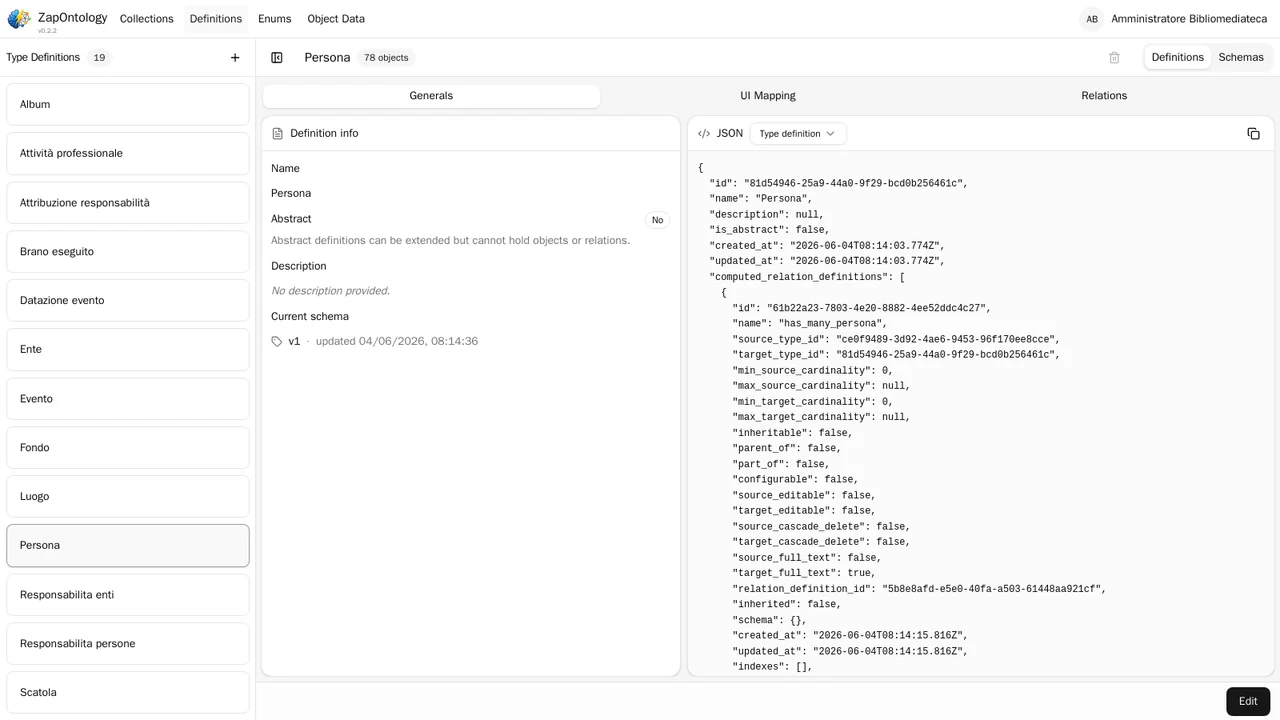Choose Datazione evento from the list
Screen dimensions: 1280x720
[128, 301]
